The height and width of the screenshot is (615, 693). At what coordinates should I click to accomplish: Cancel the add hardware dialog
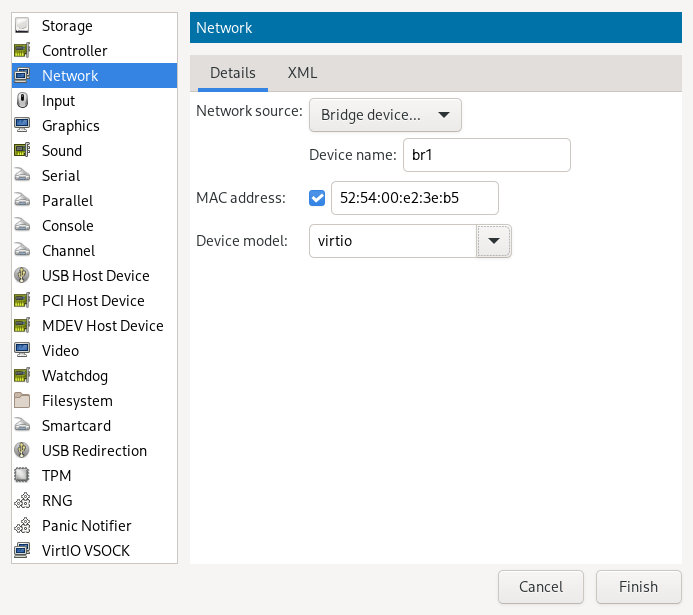(x=540, y=587)
